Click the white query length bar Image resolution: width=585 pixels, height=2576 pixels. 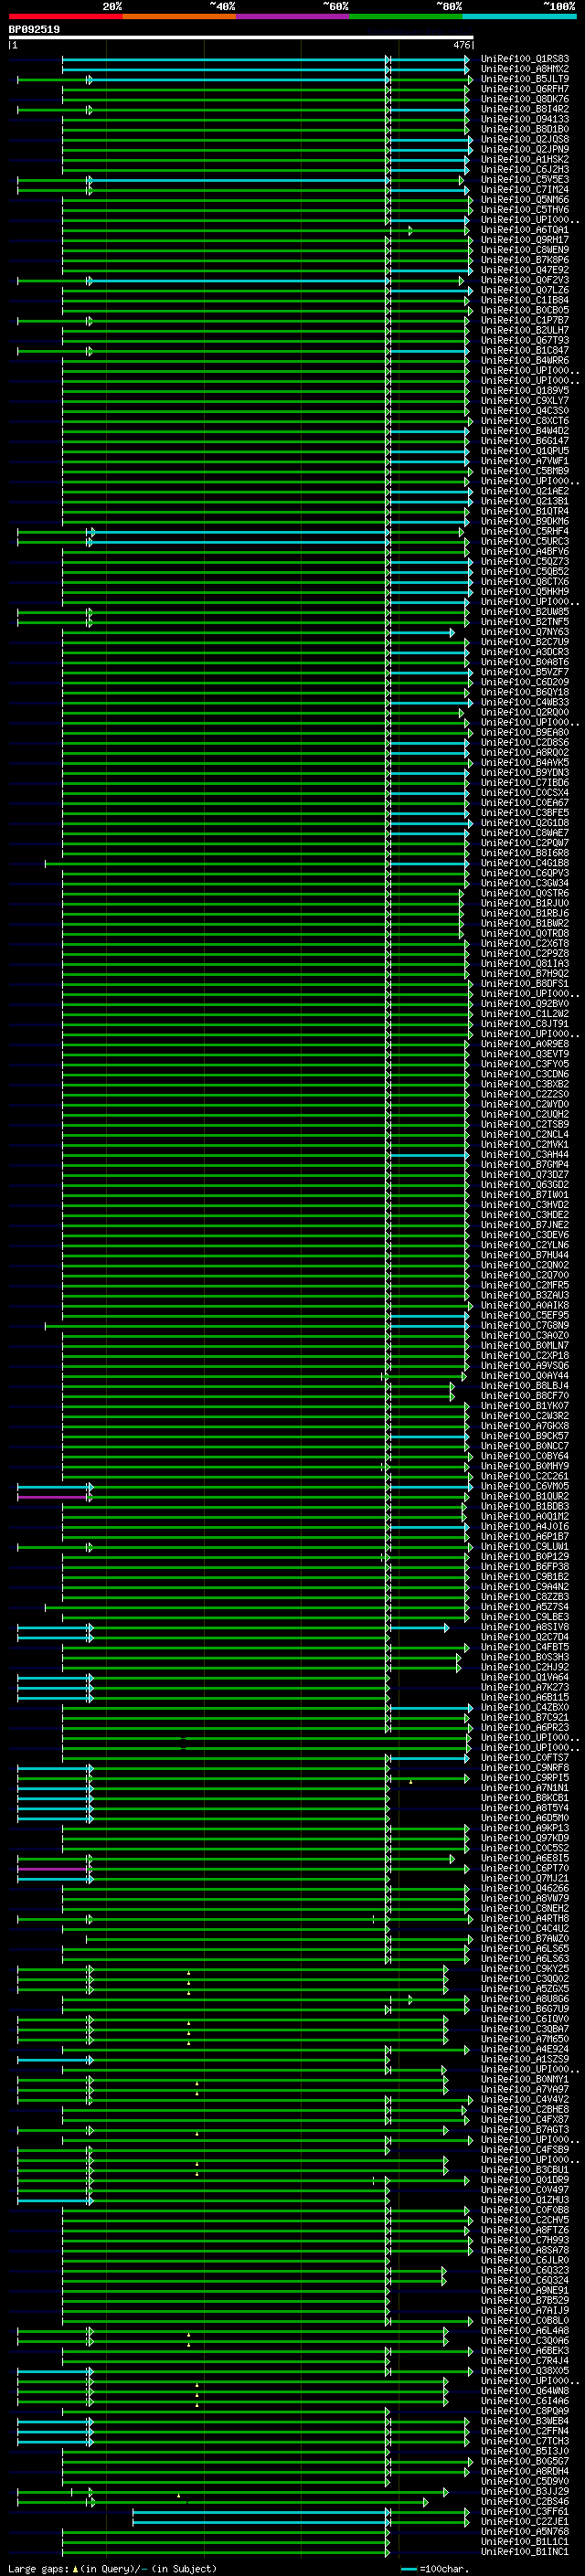coord(241,37)
